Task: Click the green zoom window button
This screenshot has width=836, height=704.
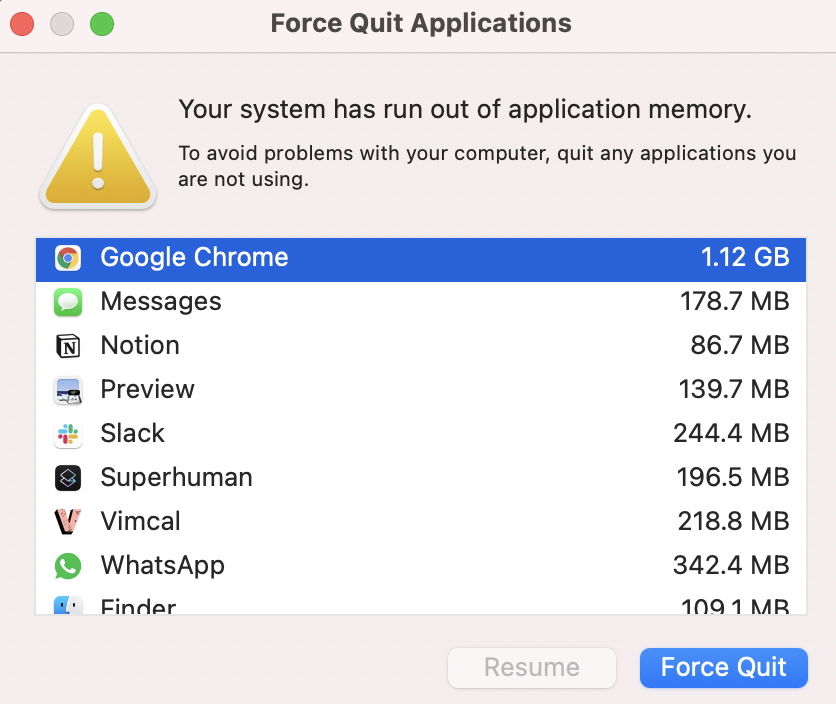Action: (102, 24)
